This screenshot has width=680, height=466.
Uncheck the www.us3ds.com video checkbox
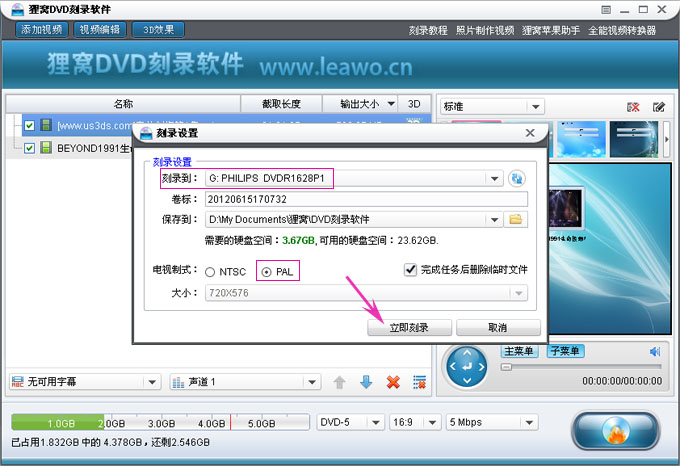(x=29, y=126)
